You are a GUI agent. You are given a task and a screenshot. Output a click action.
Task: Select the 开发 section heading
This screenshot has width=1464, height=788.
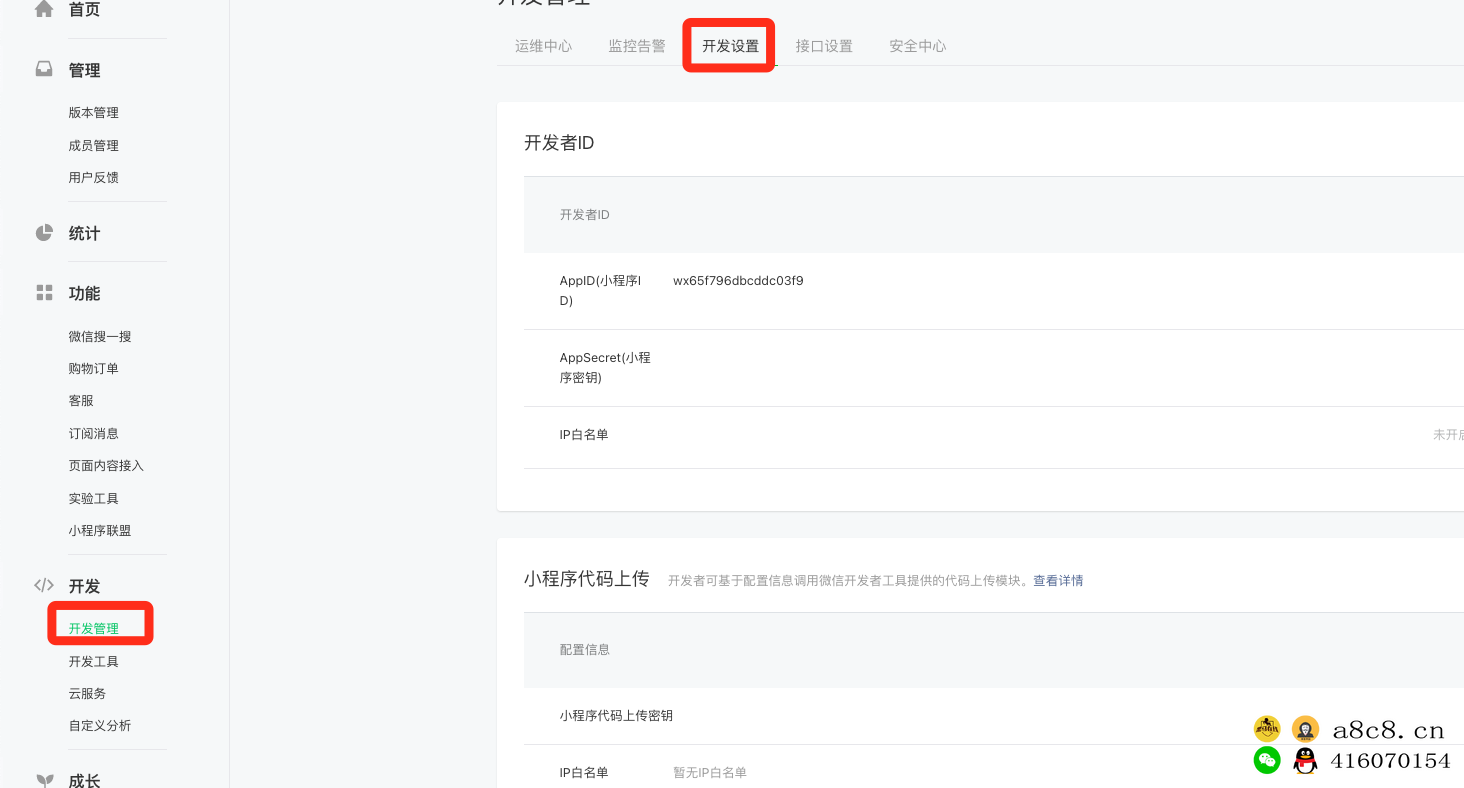[x=84, y=587]
